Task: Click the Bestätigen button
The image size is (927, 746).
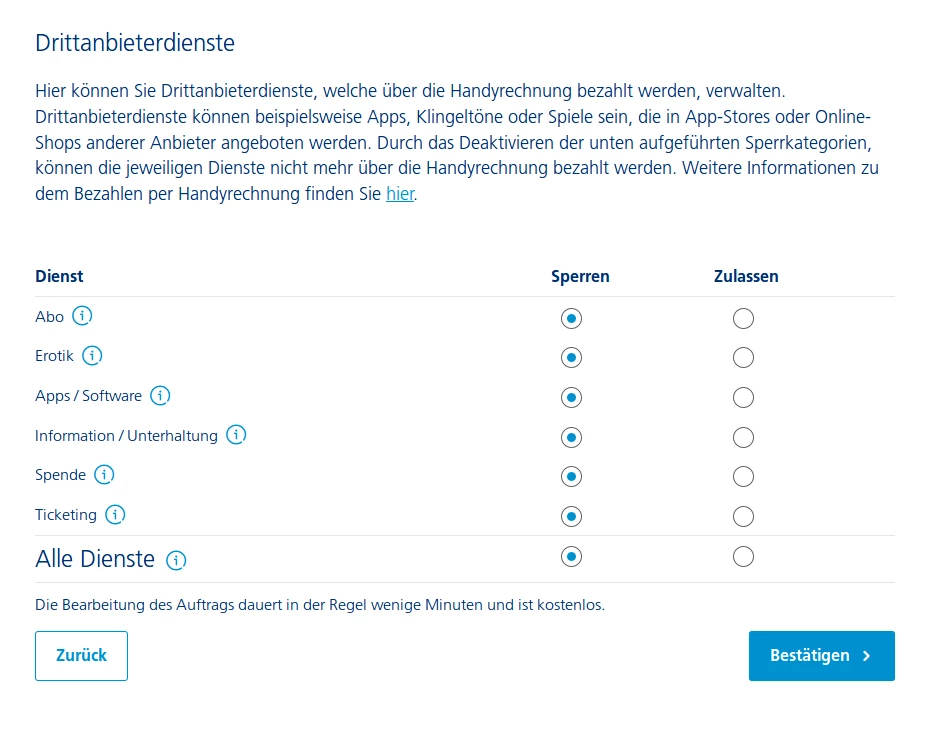Action: 821,656
